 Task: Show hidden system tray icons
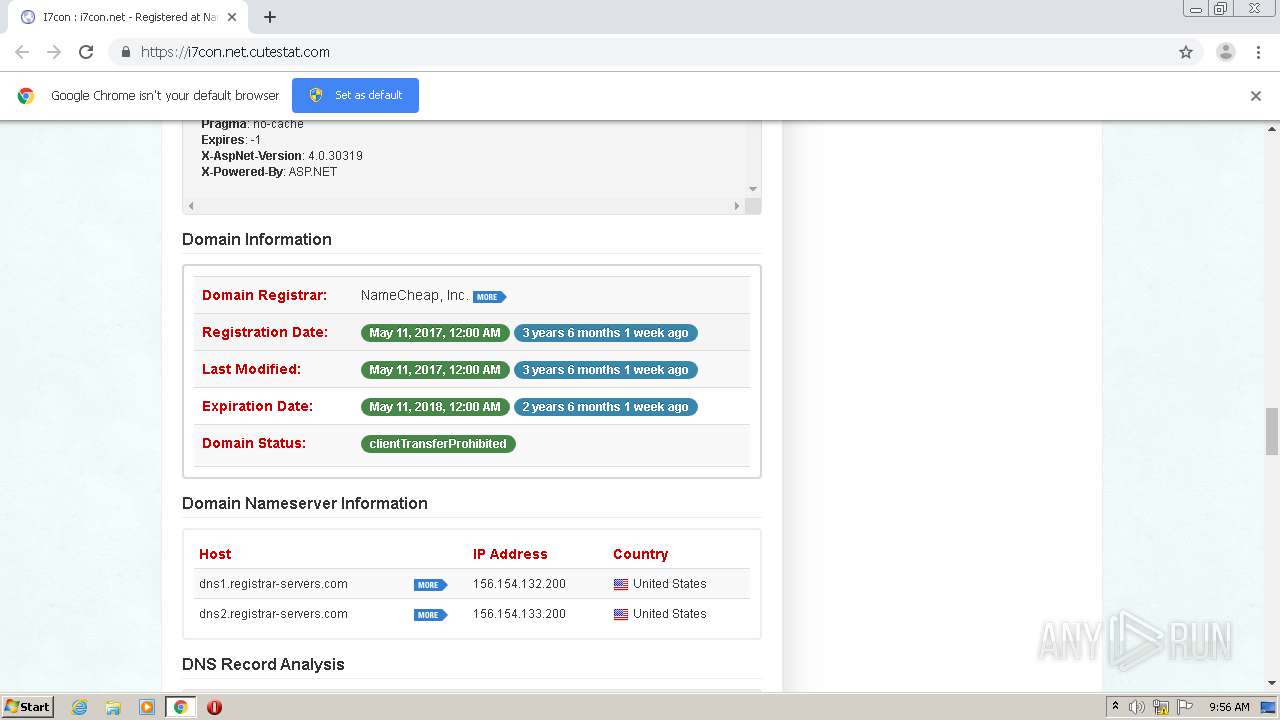[1115, 707]
